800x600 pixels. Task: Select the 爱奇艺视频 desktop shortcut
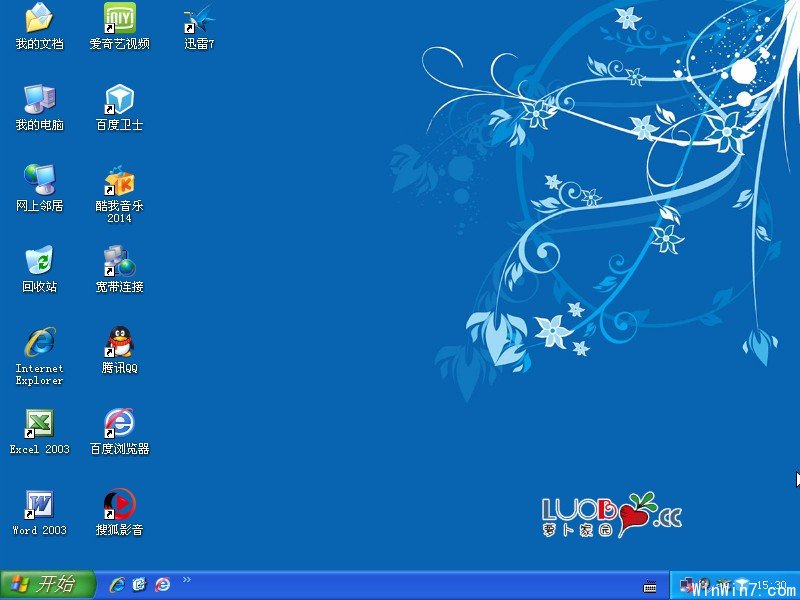(120, 19)
